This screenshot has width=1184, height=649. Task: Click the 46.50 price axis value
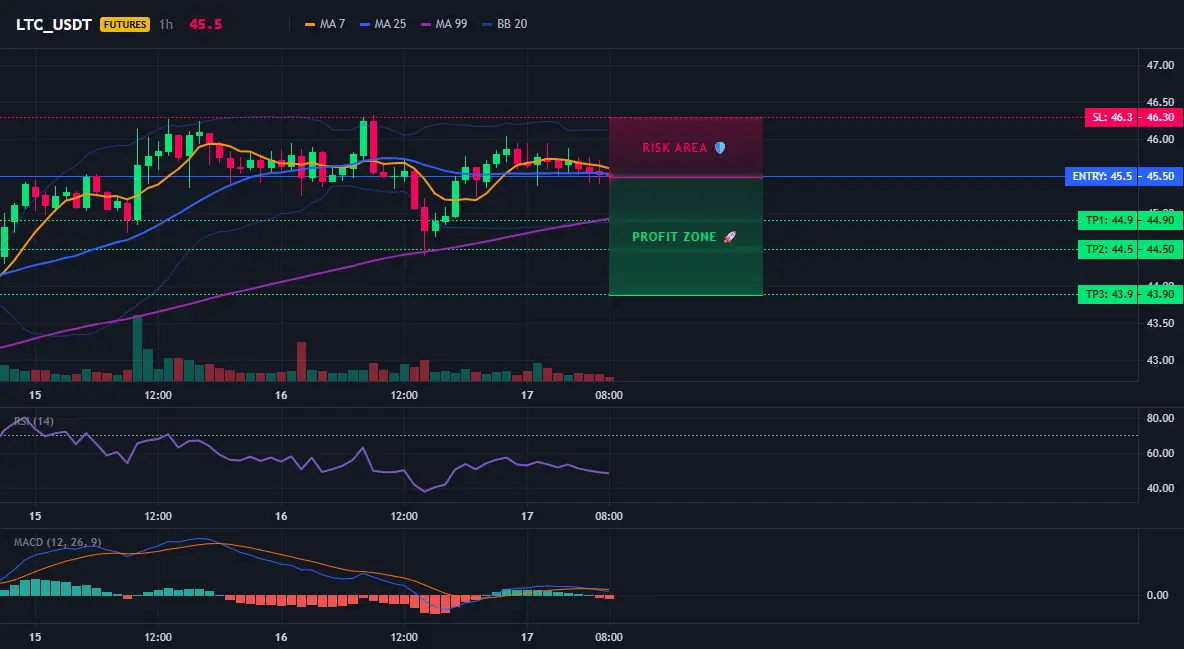pos(1160,102)
